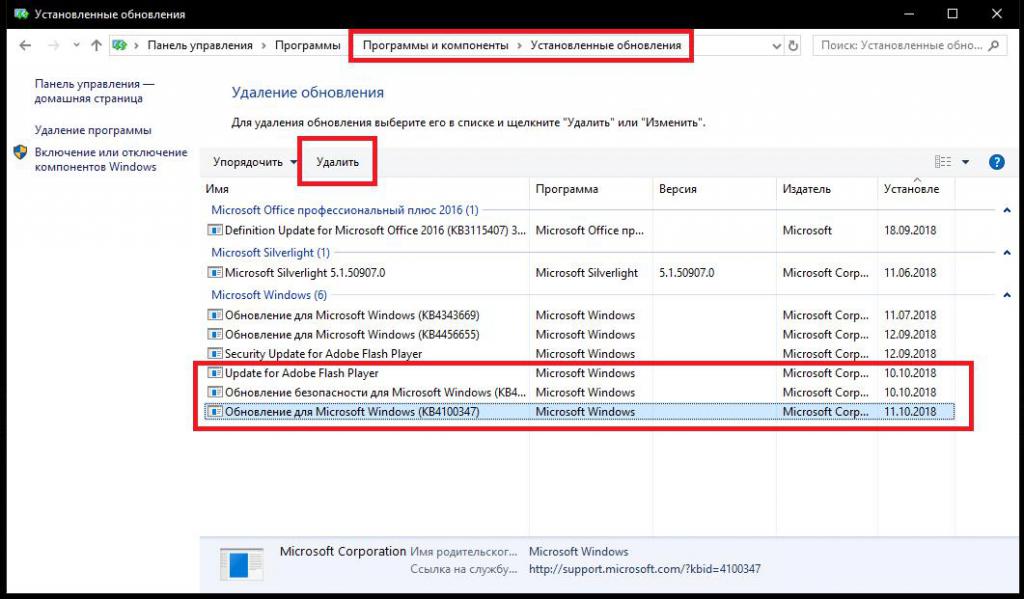
Task: Sort by the Издатель column header
Action: pyautogui.click(x=807, y=189)
